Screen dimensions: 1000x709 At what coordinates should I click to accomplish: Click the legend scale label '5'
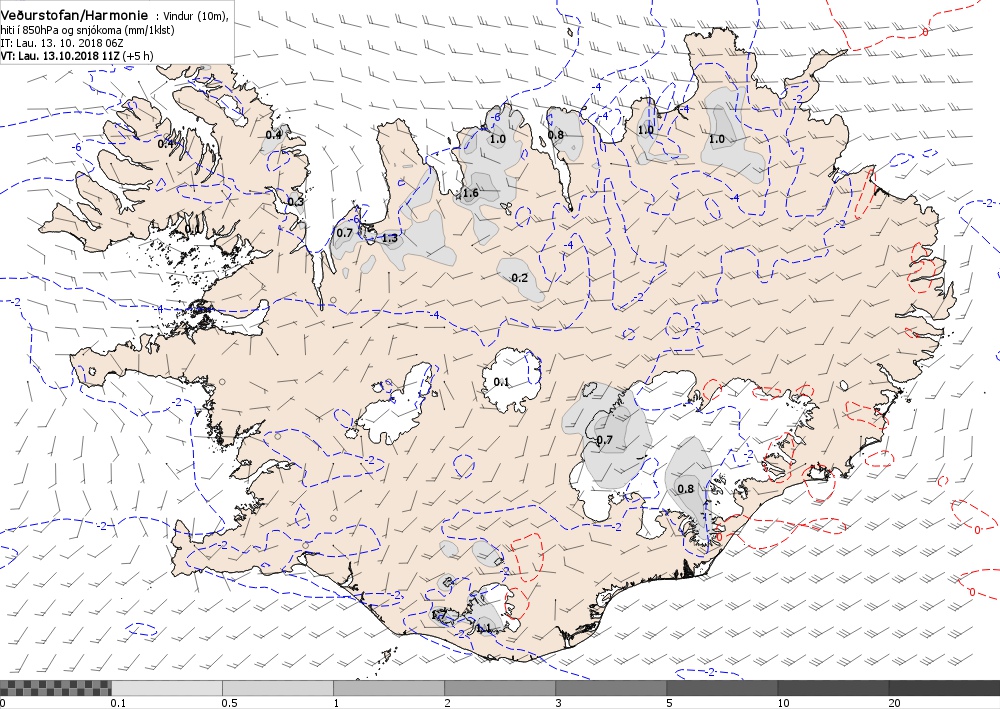[669, 703]
